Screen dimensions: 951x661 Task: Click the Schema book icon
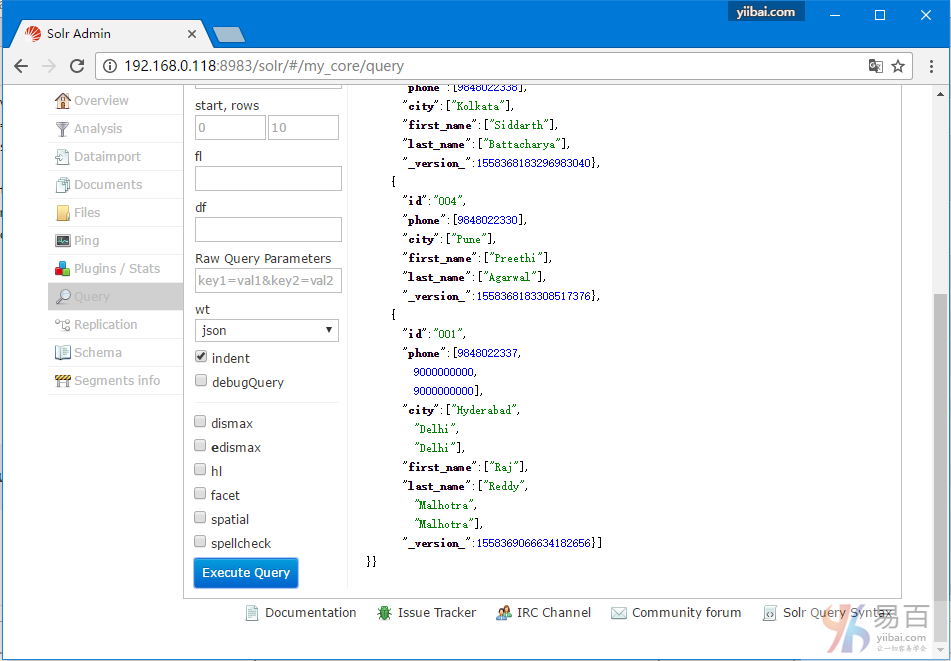coord(62,352)
